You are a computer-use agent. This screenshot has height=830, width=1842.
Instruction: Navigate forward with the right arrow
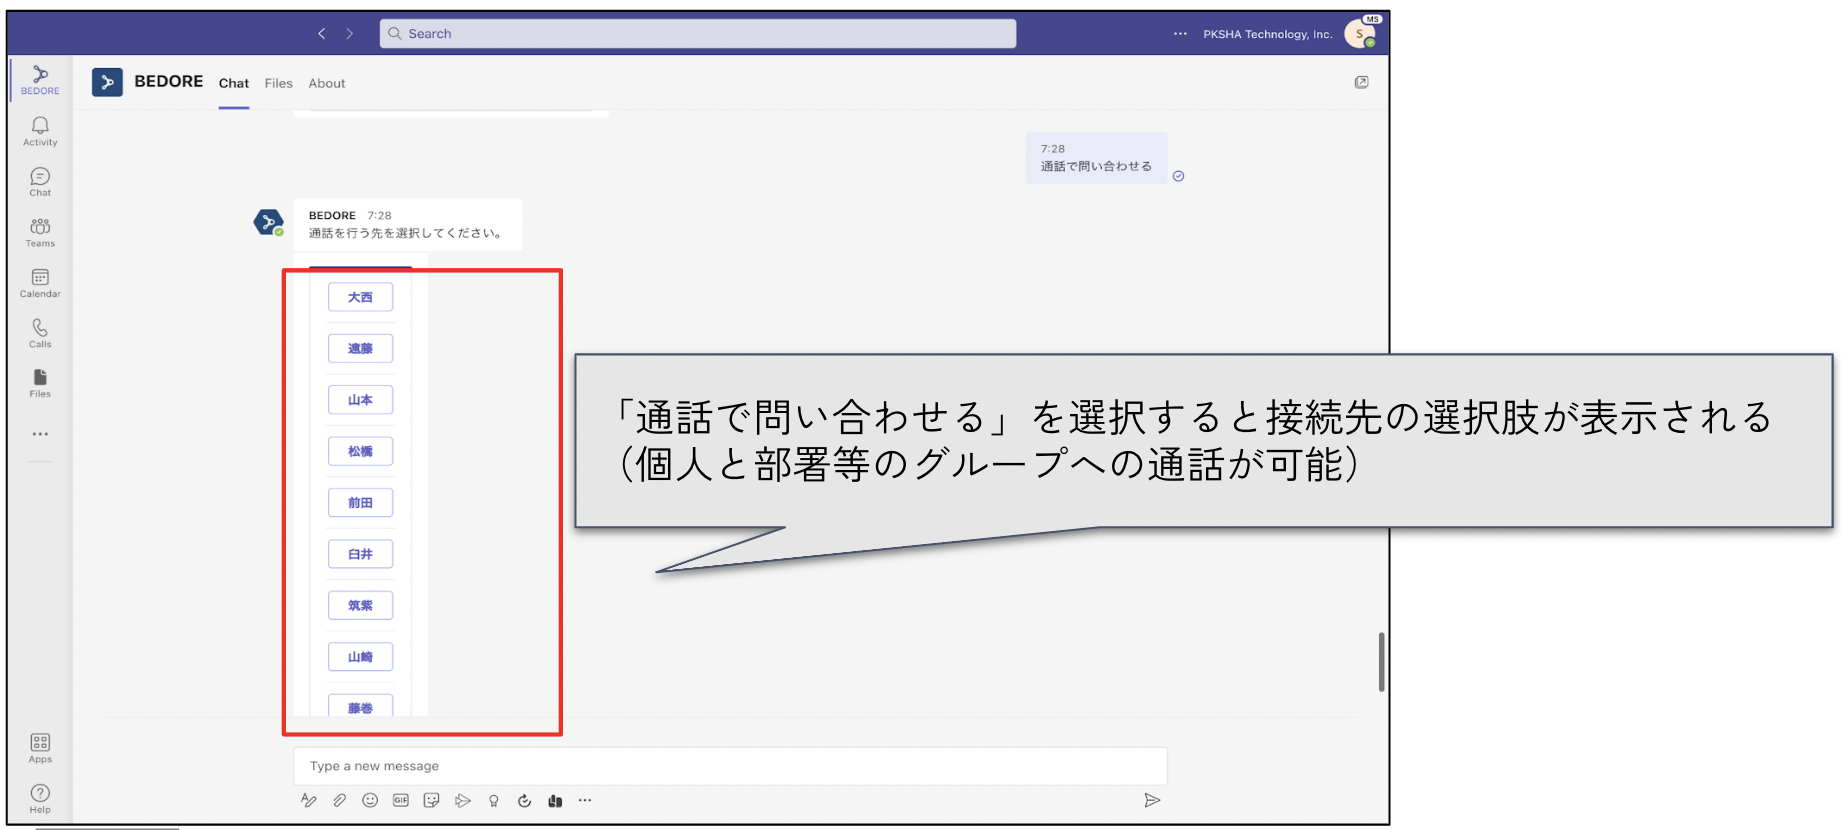[x=350, y=33]
